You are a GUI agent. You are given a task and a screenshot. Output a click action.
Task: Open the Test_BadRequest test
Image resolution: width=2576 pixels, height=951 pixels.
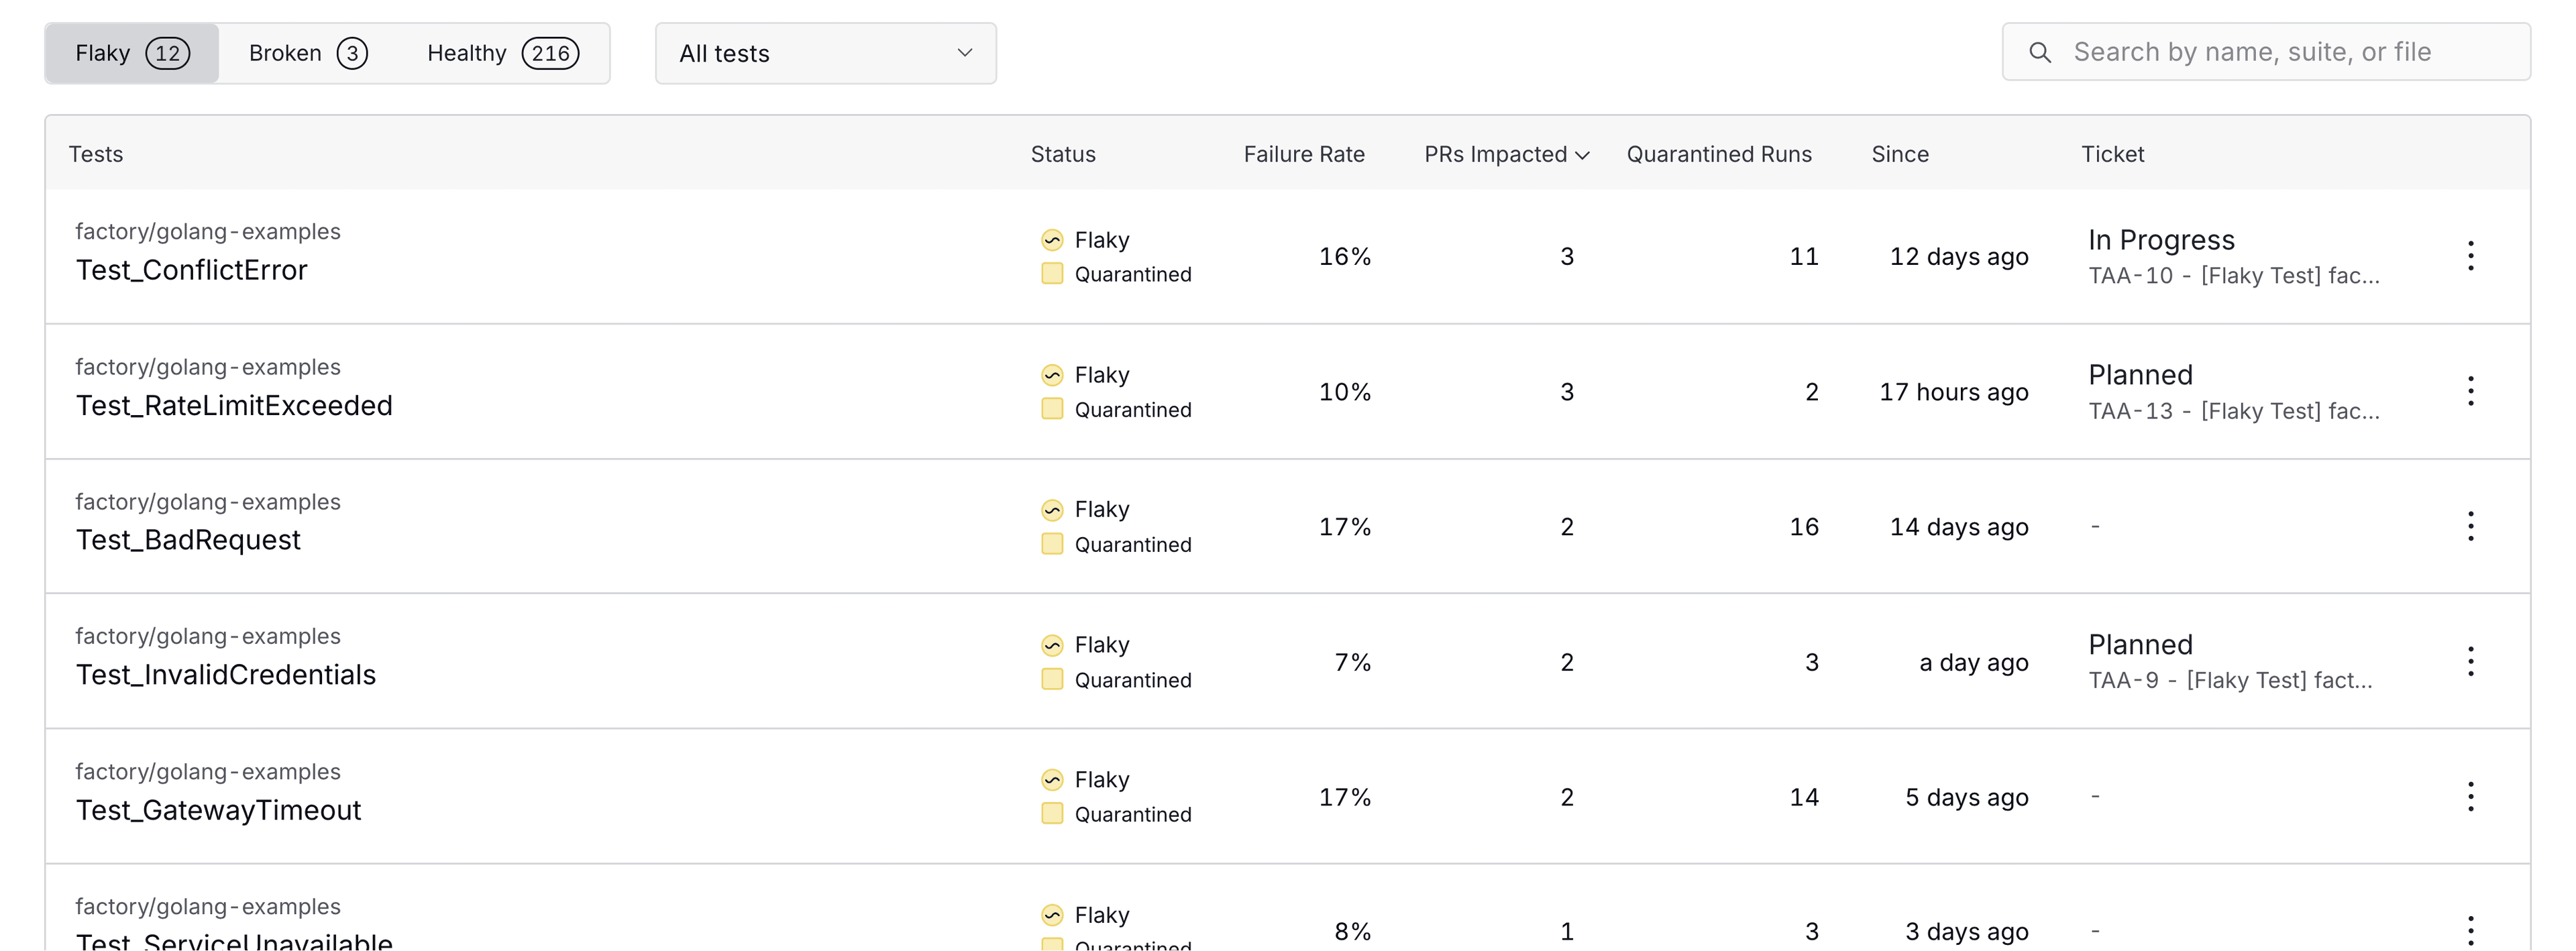click(188, 540)
